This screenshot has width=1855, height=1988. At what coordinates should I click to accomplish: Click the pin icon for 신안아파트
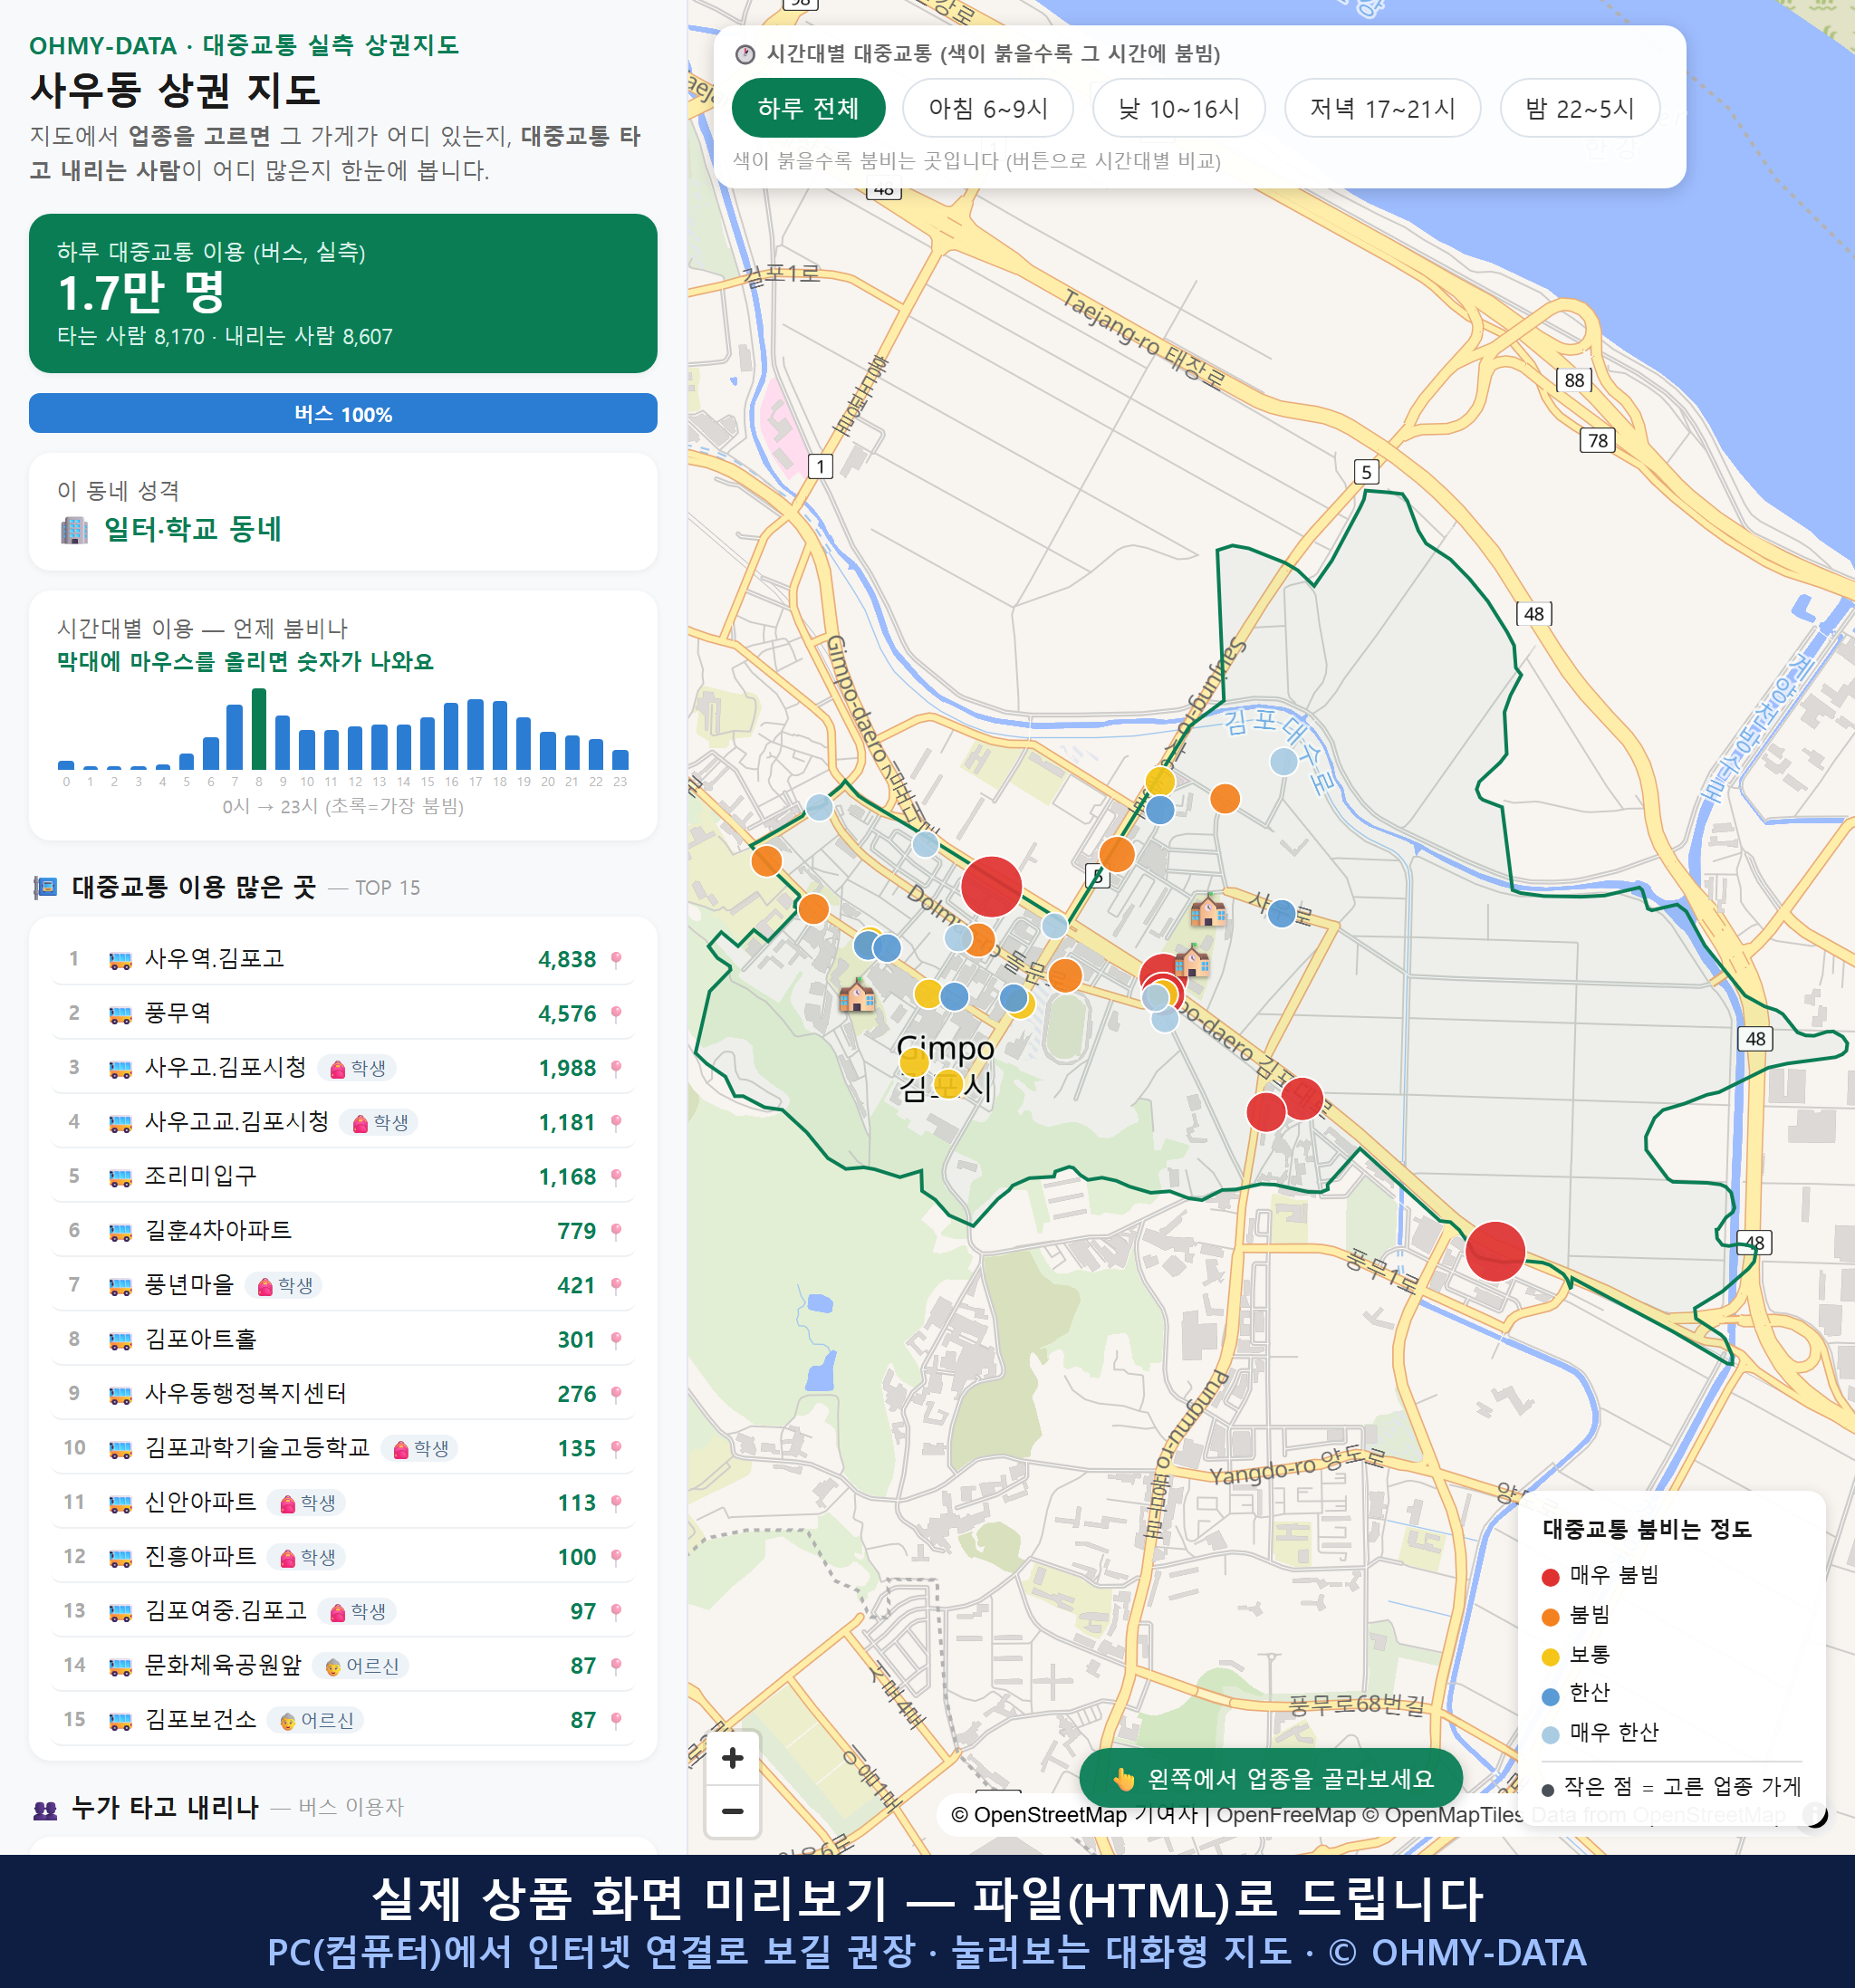616,1502
